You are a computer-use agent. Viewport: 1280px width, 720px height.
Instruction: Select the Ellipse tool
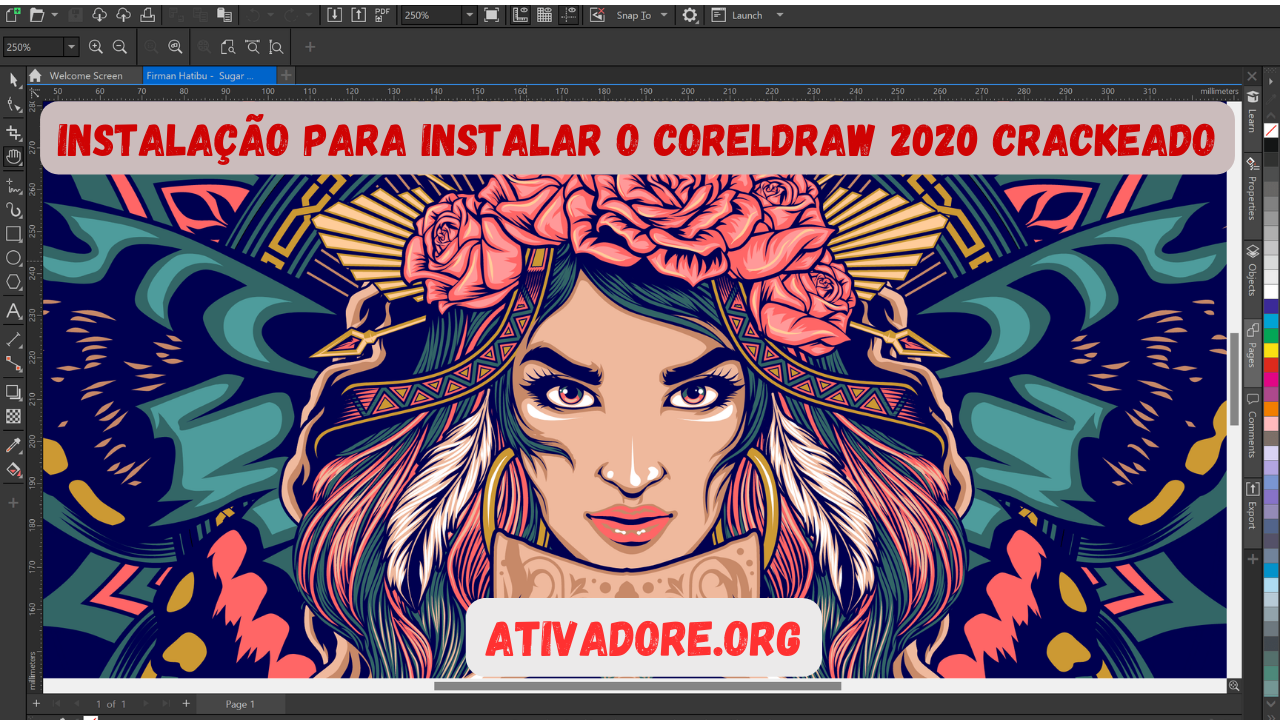13,258
